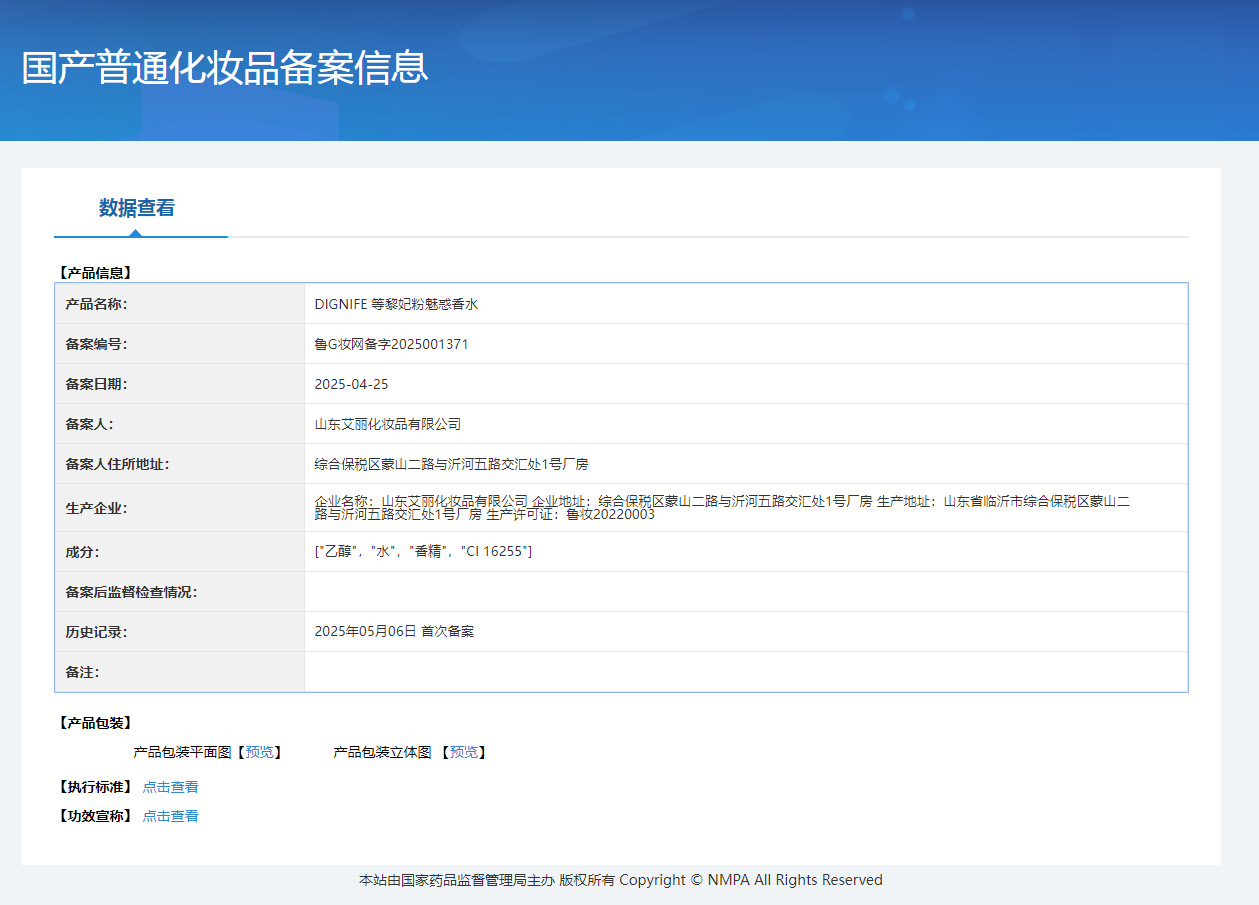Click the 【产品包装】 section heading
1259x905 pixels.
coord(95,723)
